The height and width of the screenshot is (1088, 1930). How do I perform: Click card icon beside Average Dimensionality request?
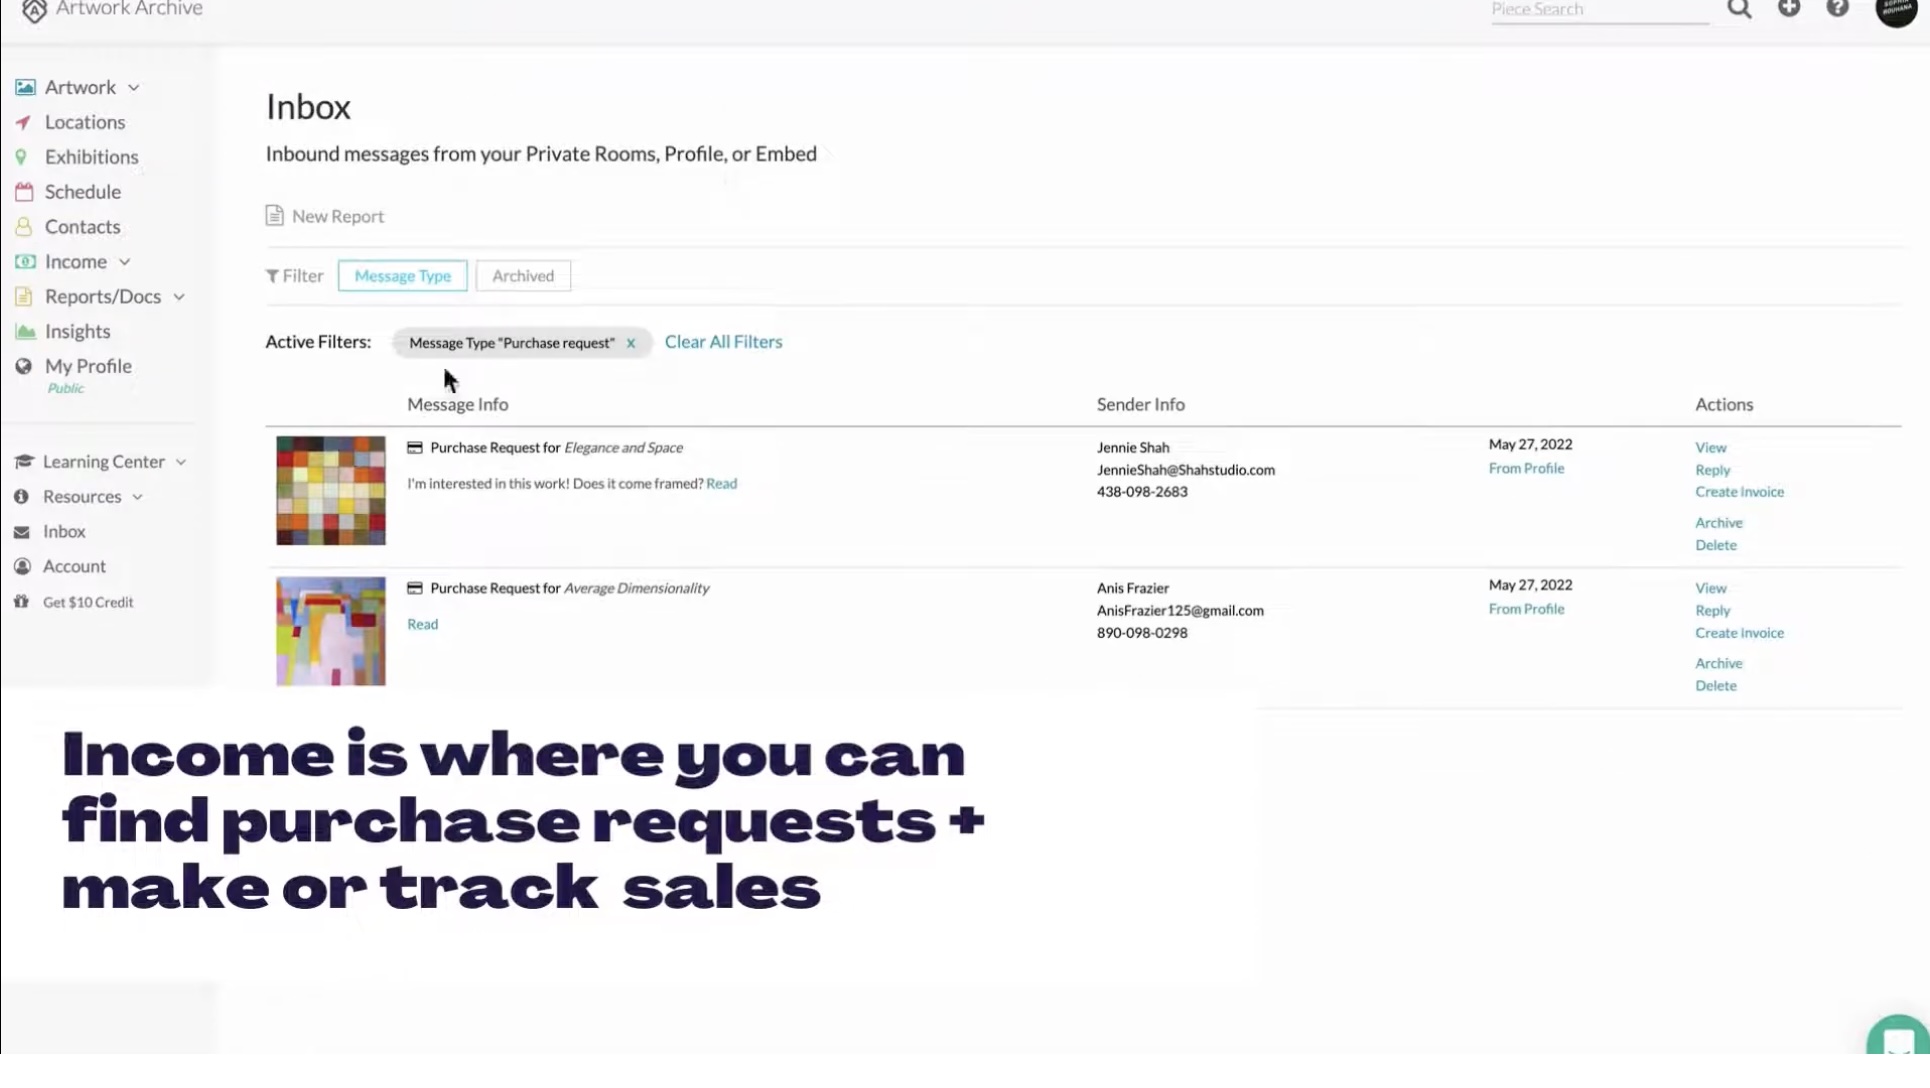[x=415, y=589]
